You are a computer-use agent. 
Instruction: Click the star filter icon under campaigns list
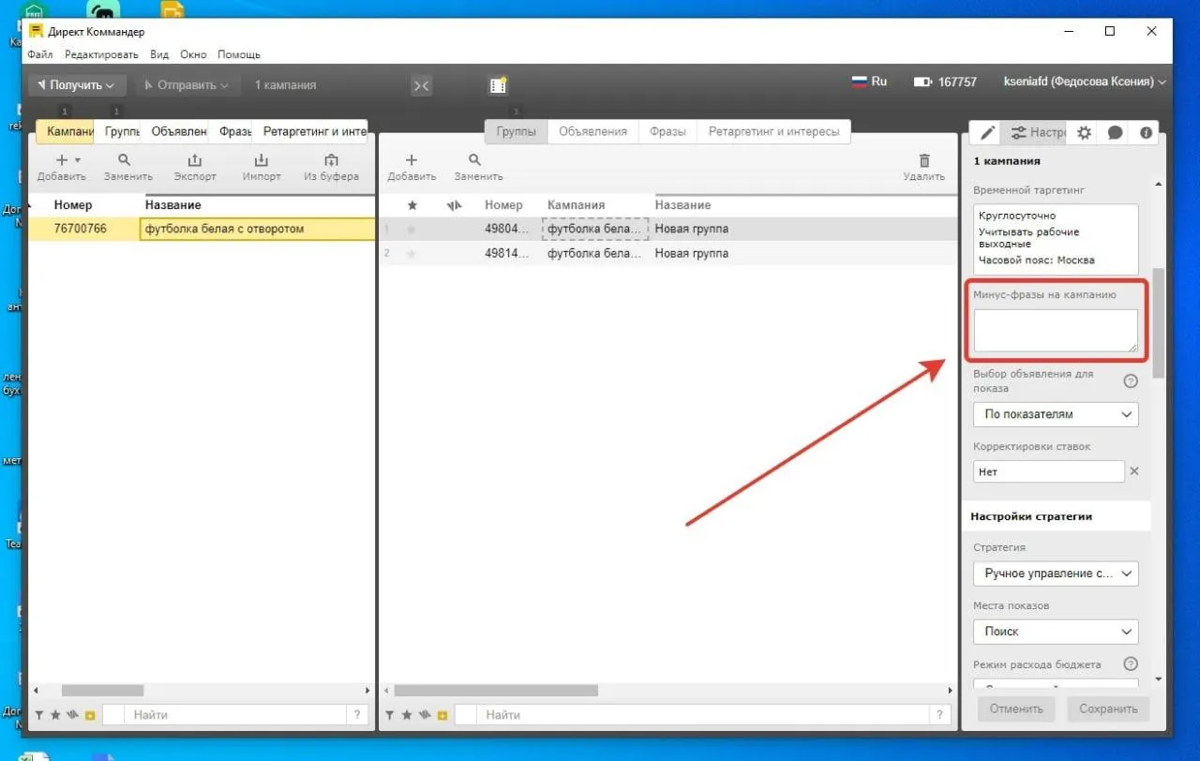click(56, 715)
